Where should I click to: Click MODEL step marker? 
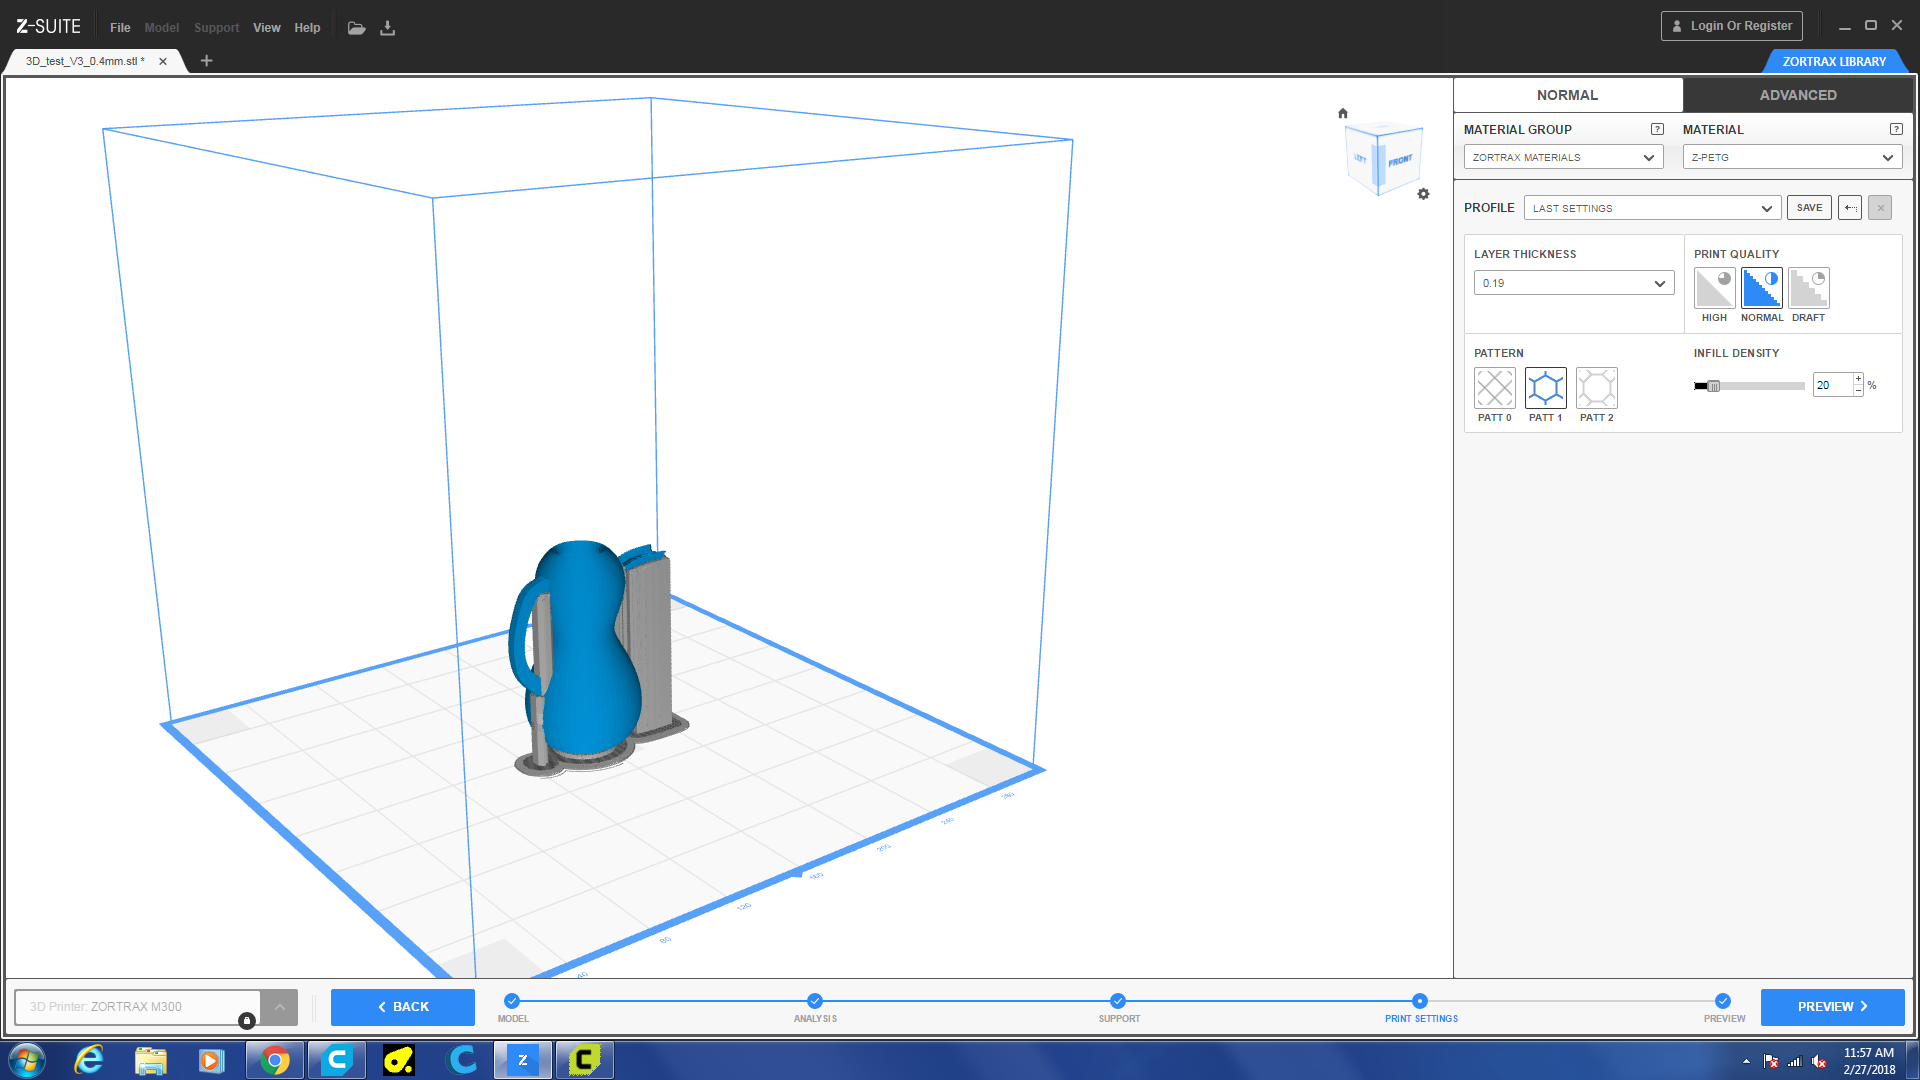pyautogui.click(x=512, y=1001)
